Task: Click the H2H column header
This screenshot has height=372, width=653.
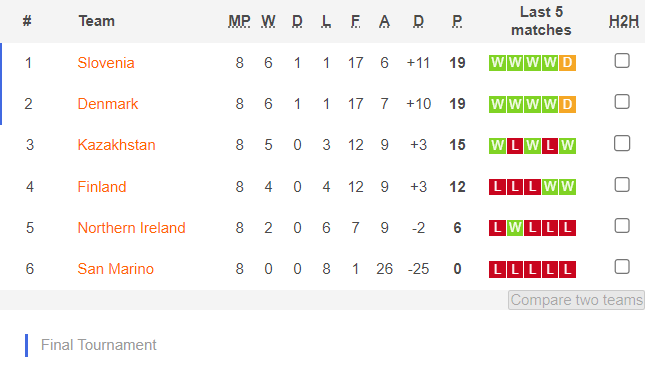Action: pos(623,21)
